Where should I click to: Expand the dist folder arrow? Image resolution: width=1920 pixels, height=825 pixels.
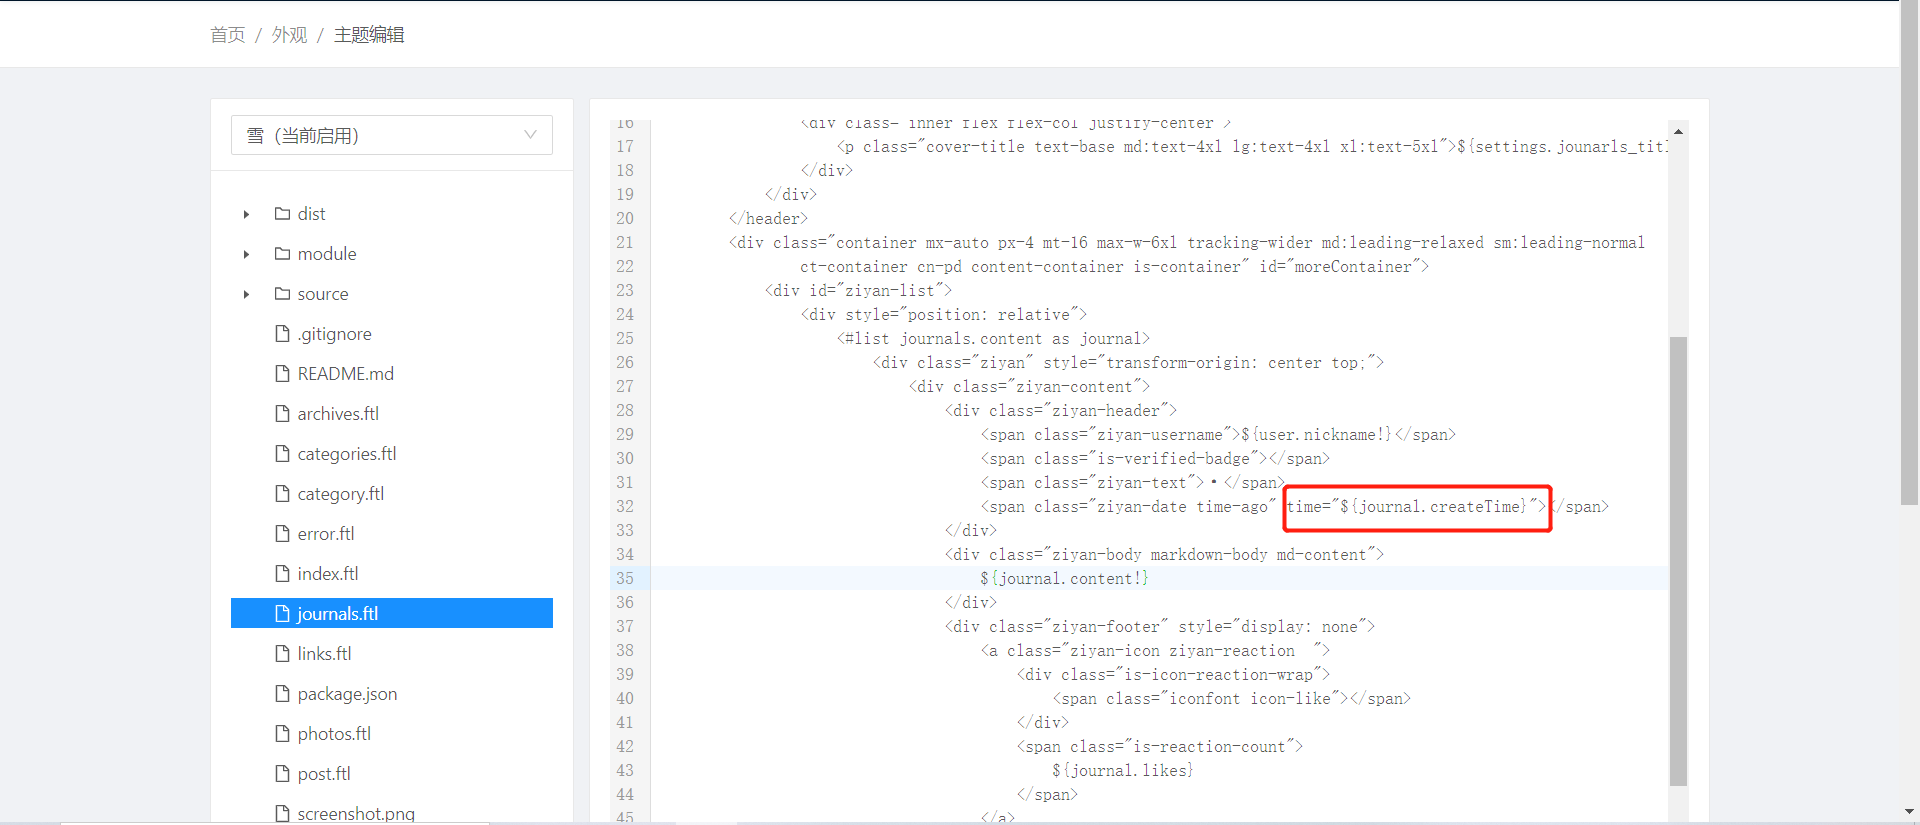pyautogui.click(x=246, y=214)
